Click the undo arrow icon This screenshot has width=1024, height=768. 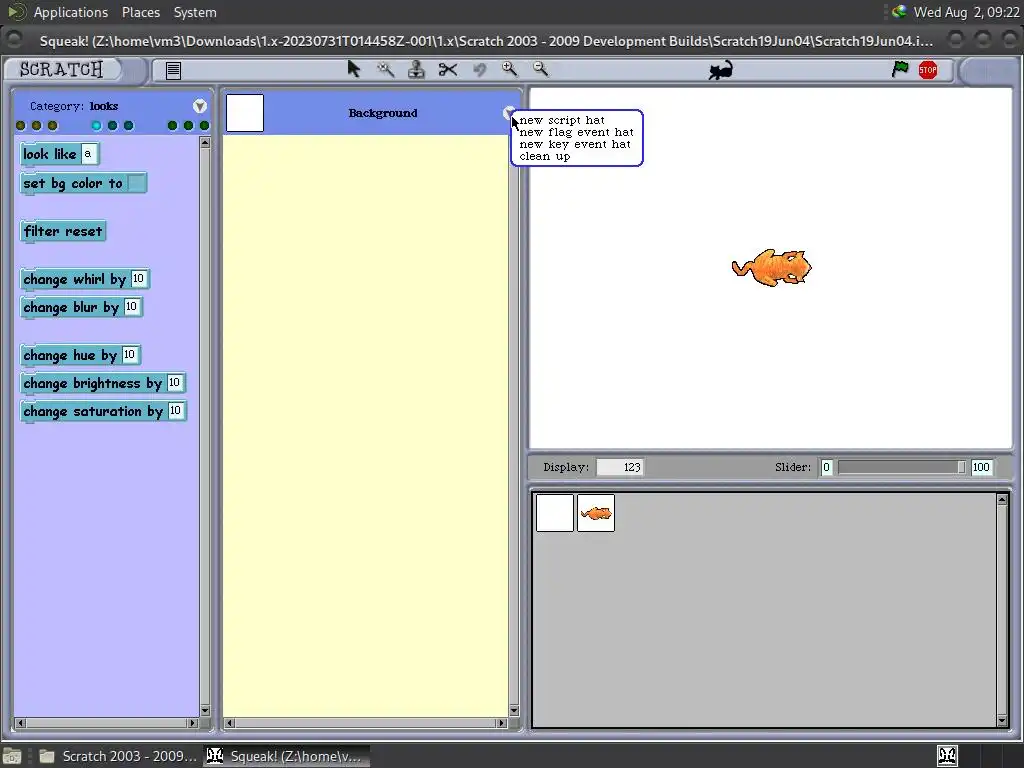pyautogui.click(x=479, y=69)
